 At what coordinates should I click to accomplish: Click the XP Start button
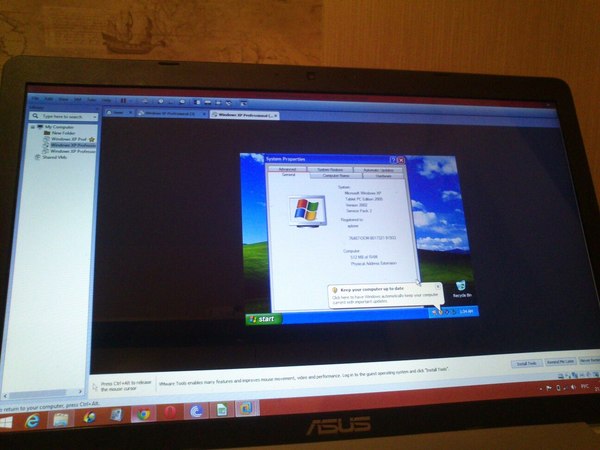(263, 318)
